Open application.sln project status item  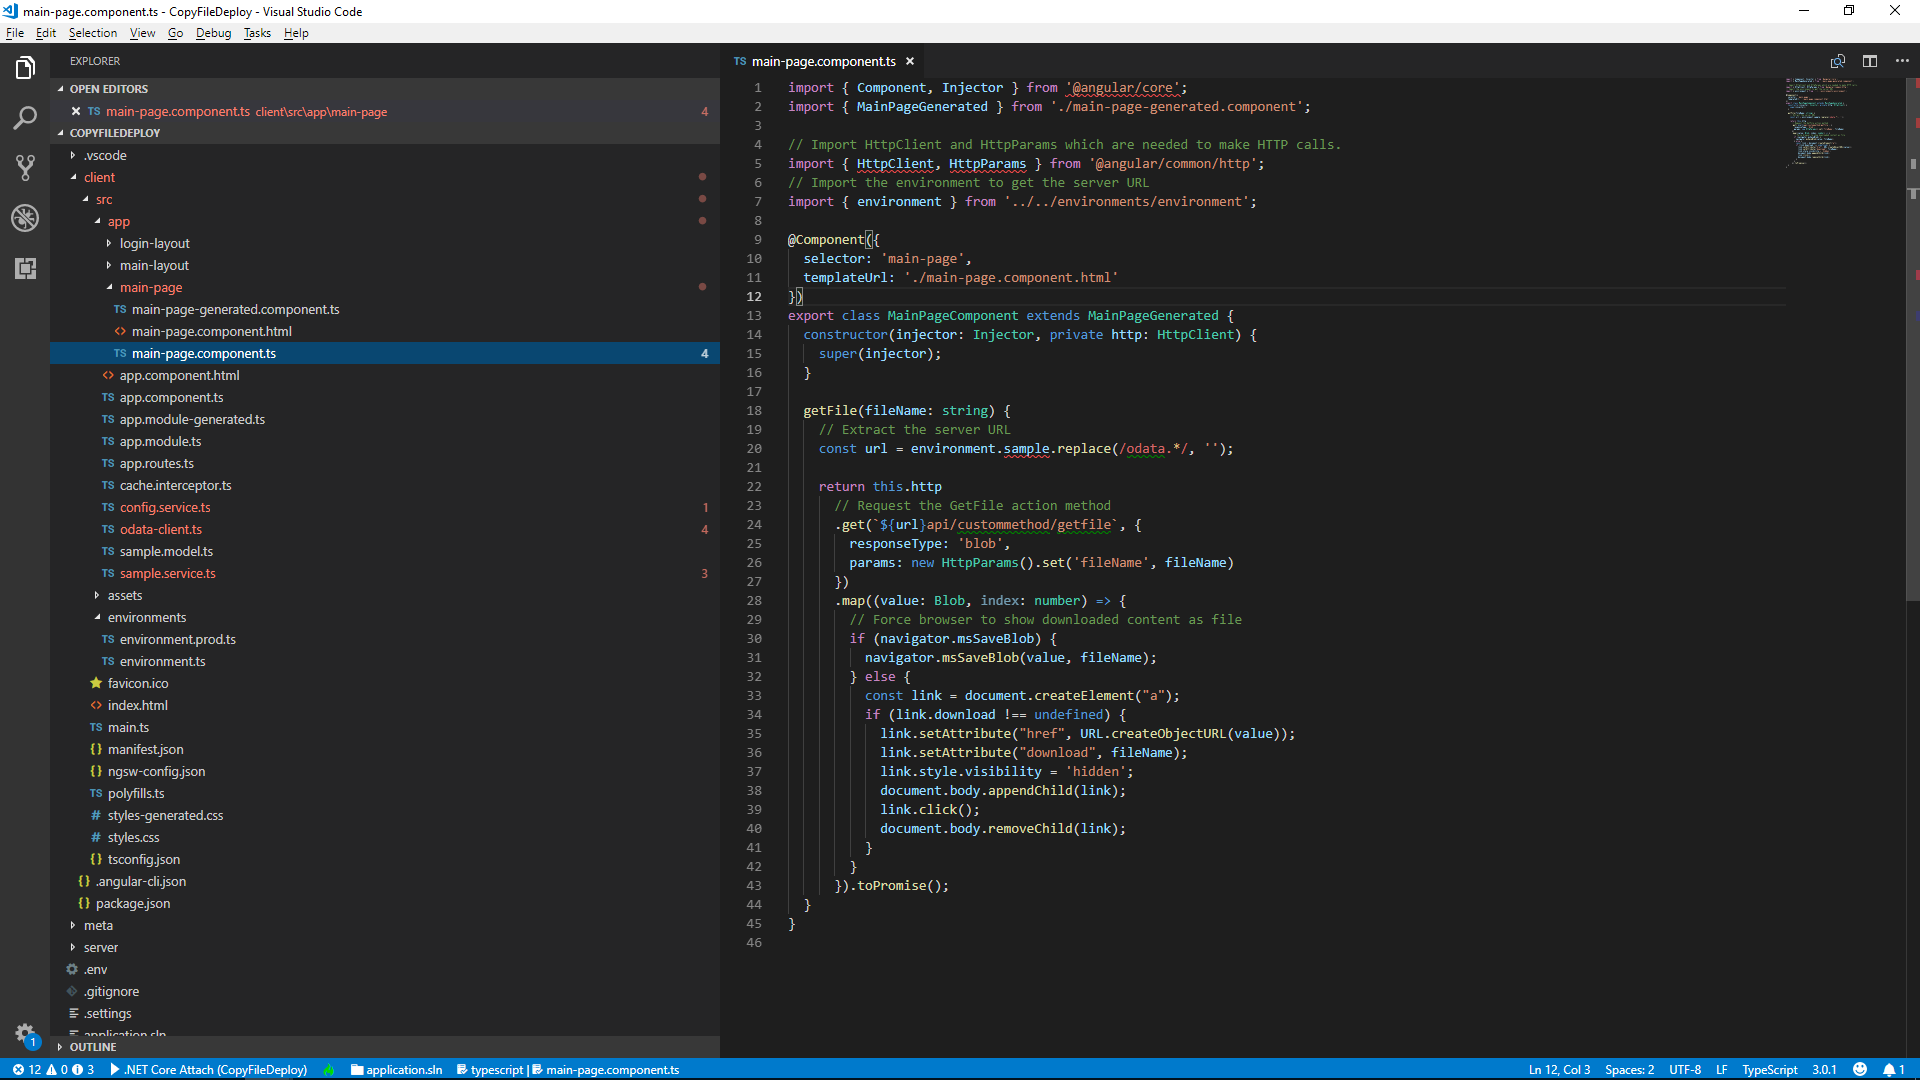(397, 1069)
